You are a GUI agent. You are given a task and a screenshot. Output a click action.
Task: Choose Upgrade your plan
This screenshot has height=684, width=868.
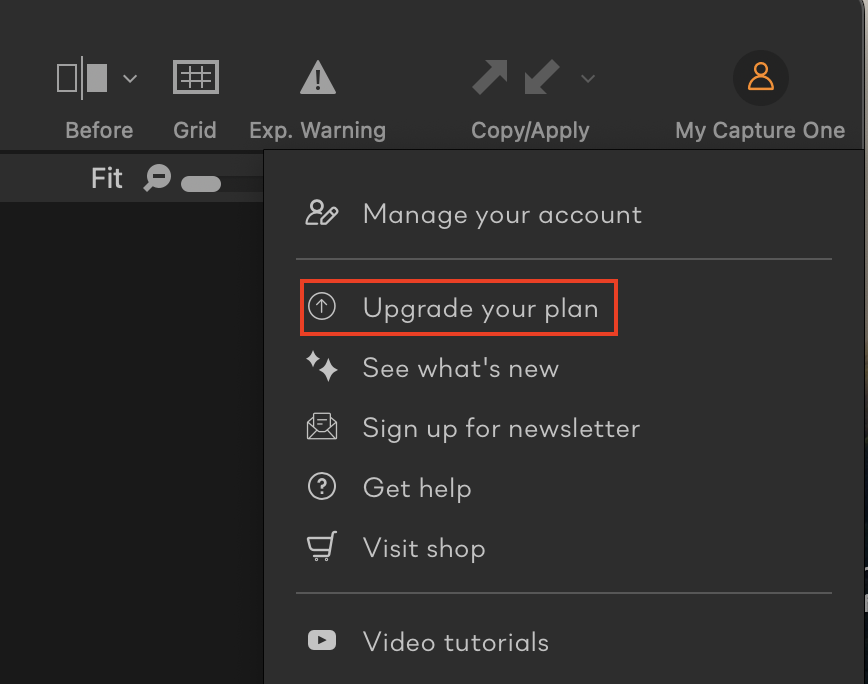[459, 308]
